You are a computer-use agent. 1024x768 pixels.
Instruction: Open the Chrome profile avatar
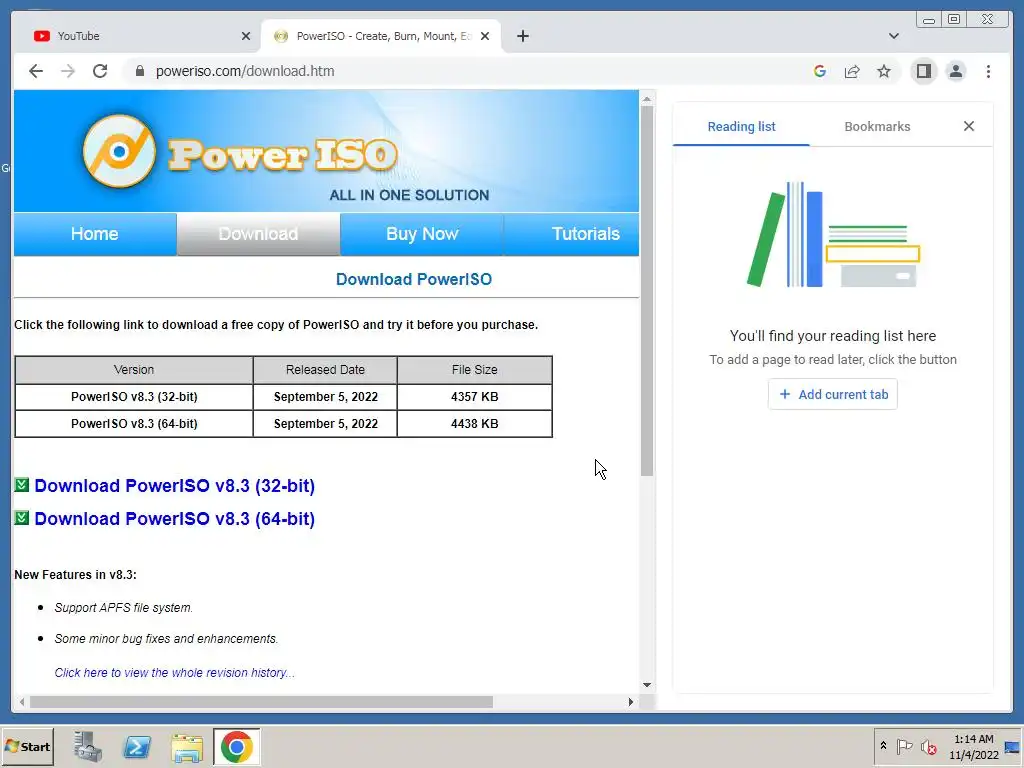(956, 71)
